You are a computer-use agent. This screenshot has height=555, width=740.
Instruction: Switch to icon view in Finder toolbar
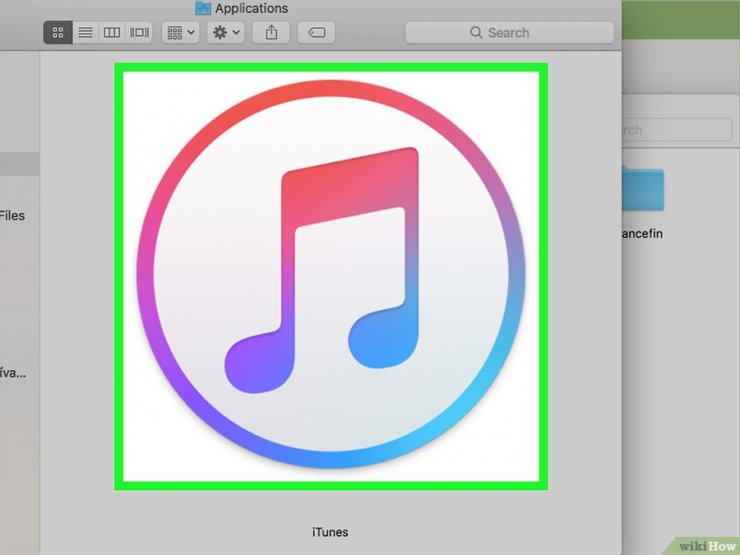click(58, 33)
